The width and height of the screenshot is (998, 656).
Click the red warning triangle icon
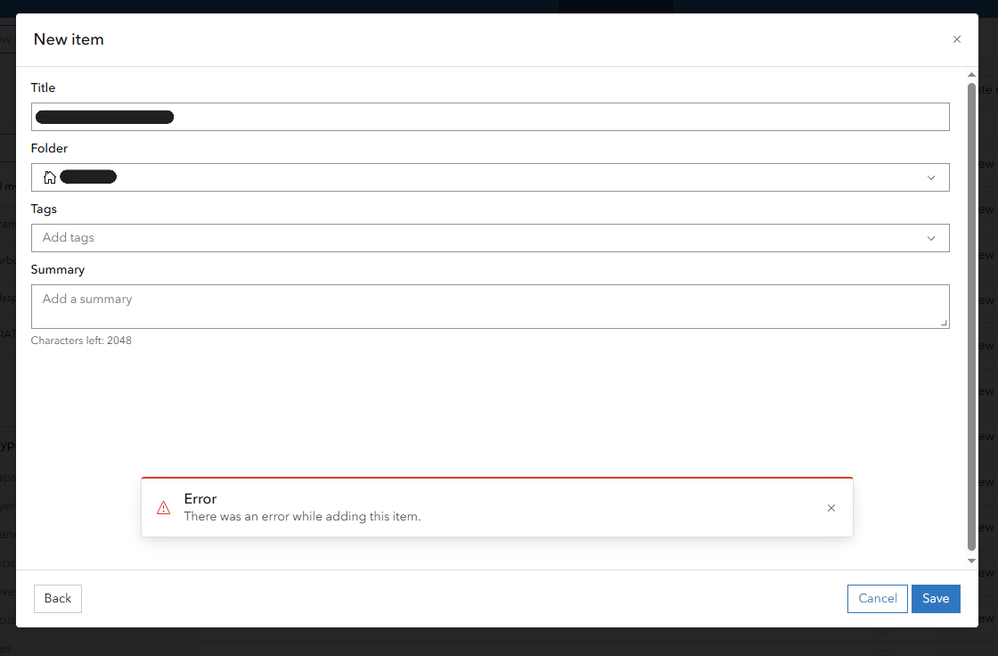[x=164, y=508]
